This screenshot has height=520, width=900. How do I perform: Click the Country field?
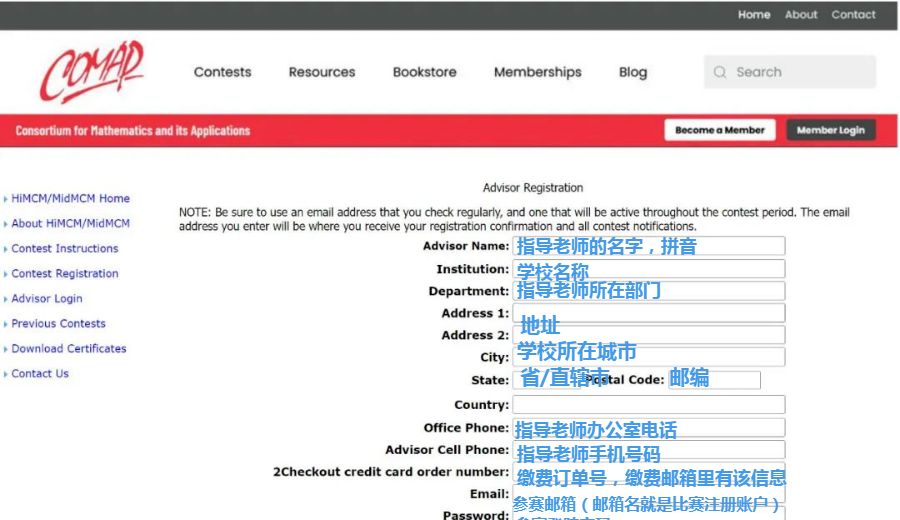(x=649, y=405)
